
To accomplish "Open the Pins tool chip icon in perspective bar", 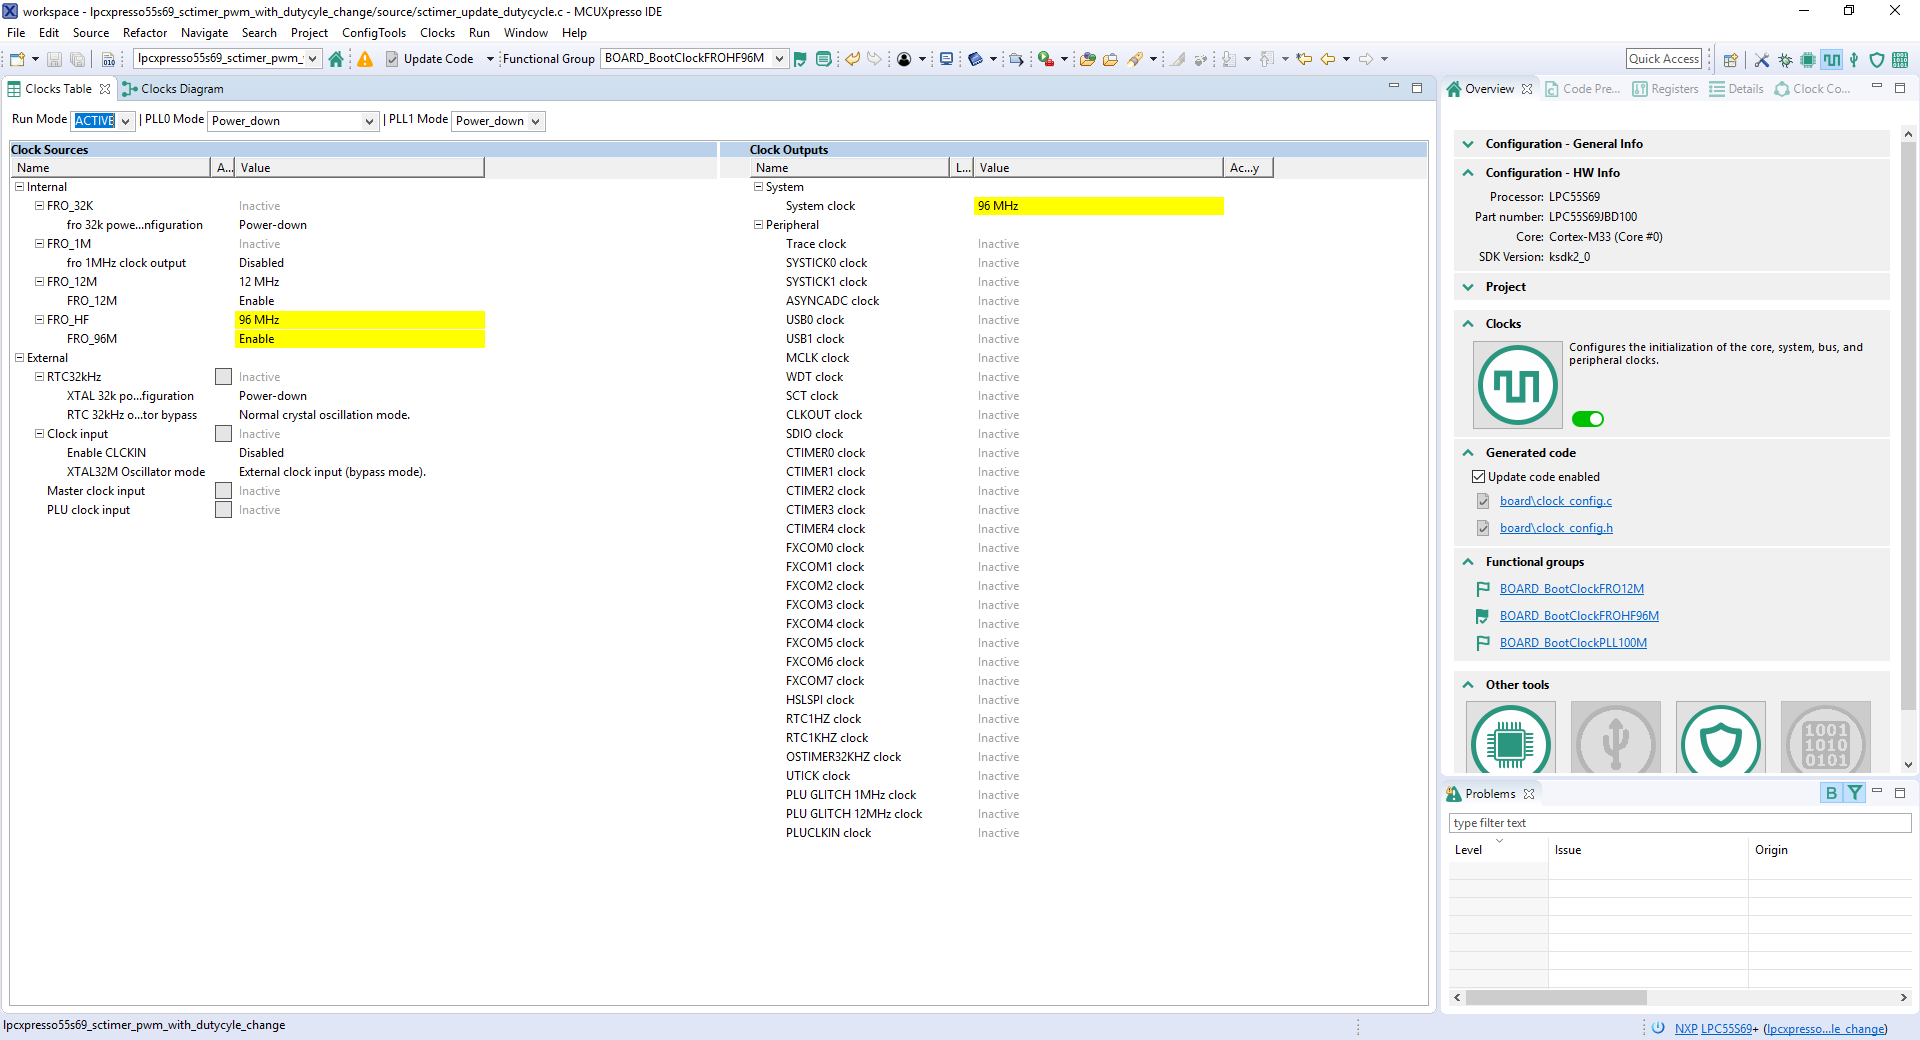I will click(1808, 60).
